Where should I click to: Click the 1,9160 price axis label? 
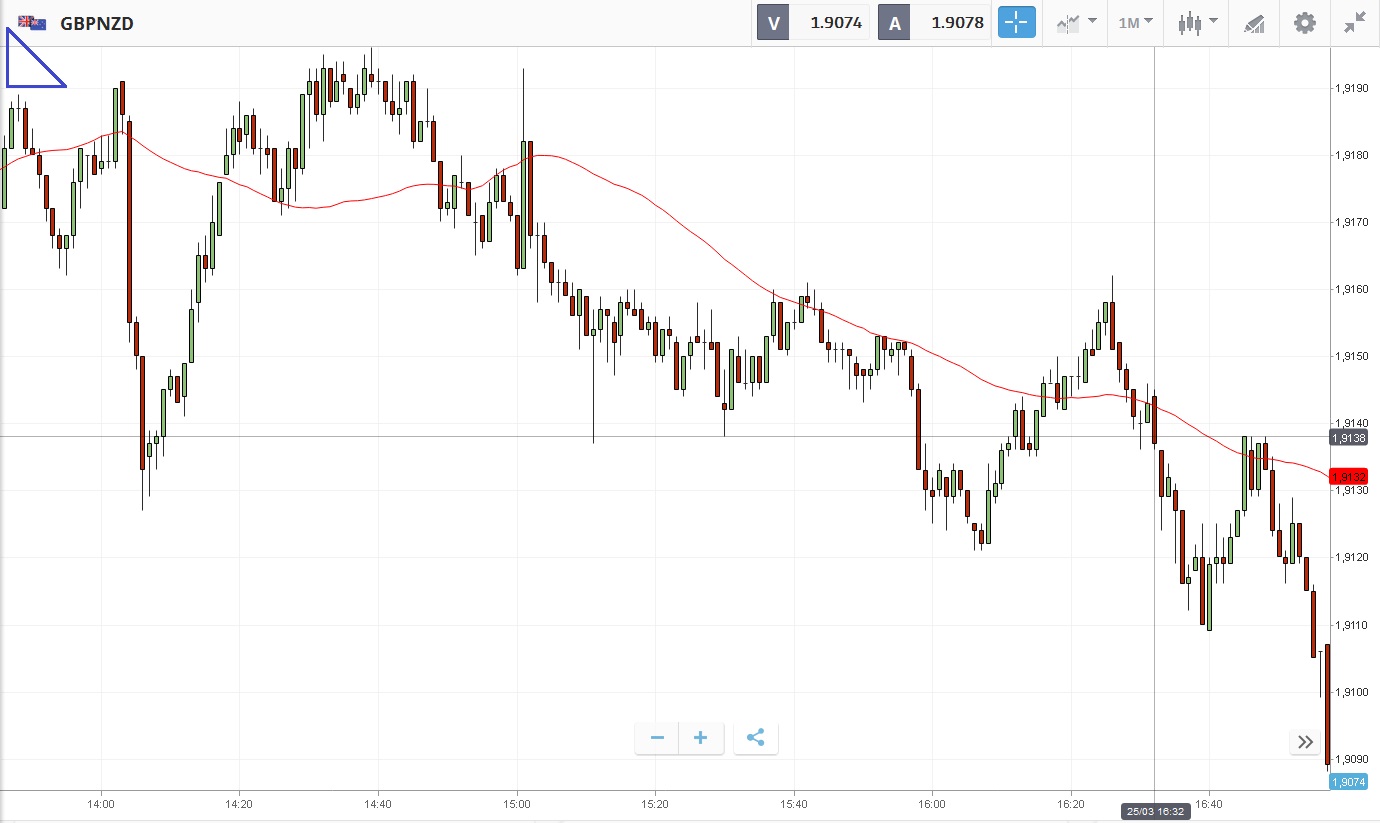coord(1350,289)
